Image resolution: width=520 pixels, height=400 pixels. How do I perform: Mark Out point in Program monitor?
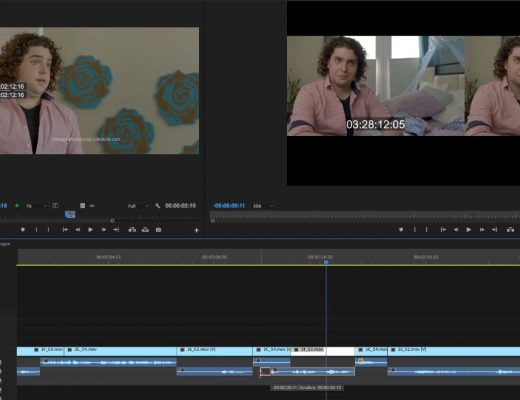426,229
